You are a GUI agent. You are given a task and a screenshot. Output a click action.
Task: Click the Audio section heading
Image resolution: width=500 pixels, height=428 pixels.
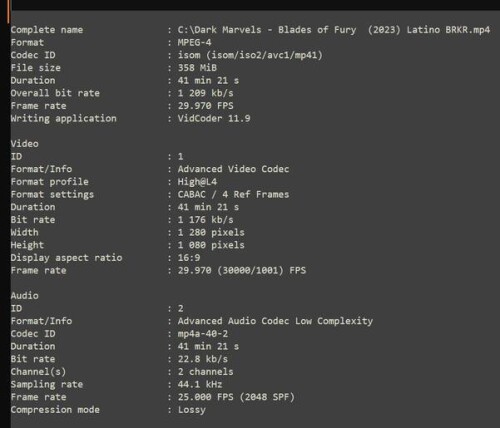[x=24, y=296]
